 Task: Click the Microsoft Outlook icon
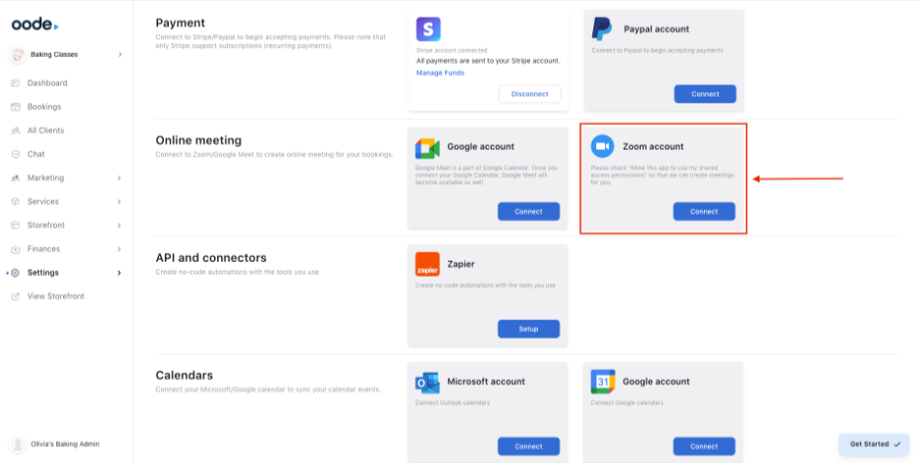[x=428, y=382]
